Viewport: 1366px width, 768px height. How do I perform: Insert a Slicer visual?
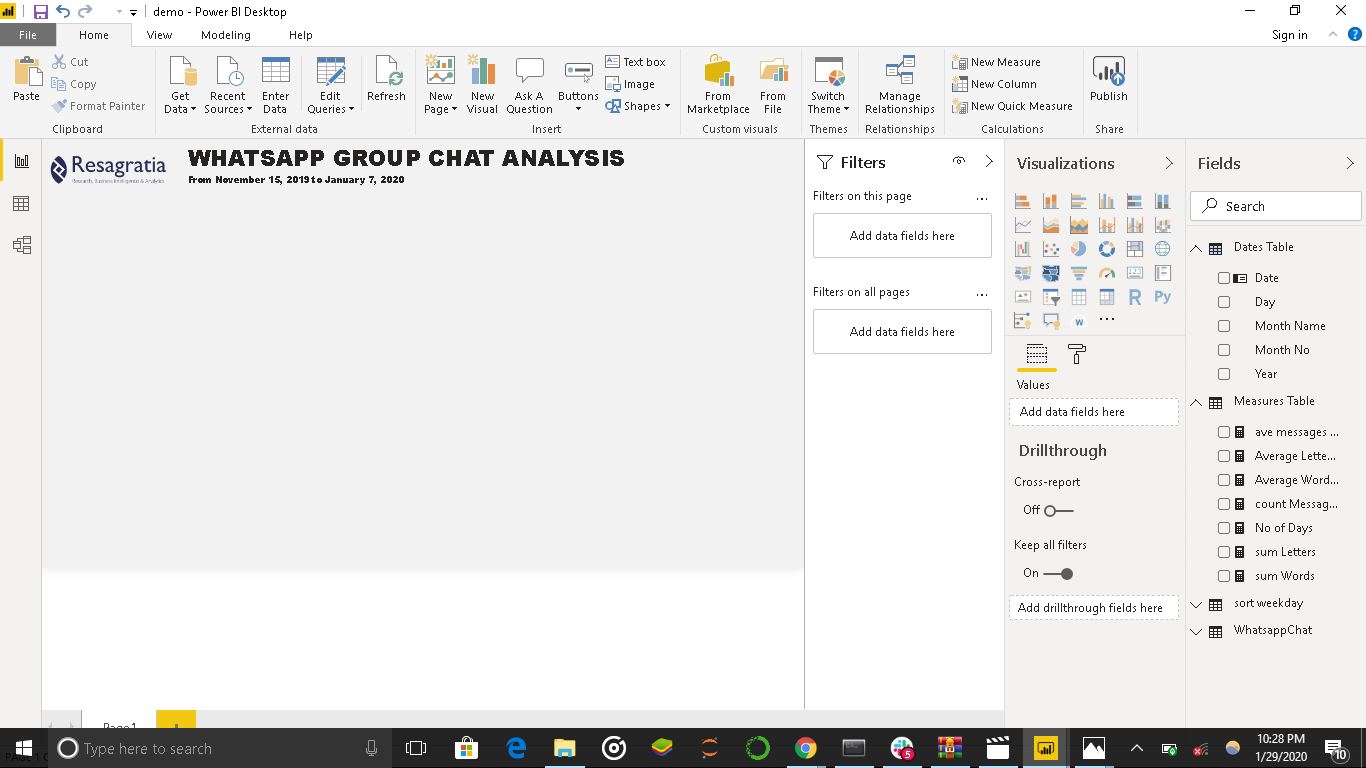[x=1050, y=296]
